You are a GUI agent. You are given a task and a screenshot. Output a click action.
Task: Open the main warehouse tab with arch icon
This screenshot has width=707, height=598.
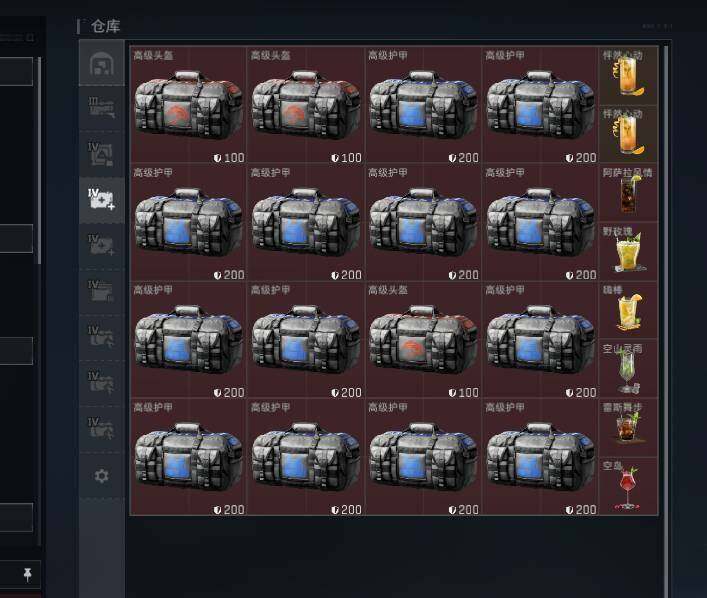pos(101,63)
